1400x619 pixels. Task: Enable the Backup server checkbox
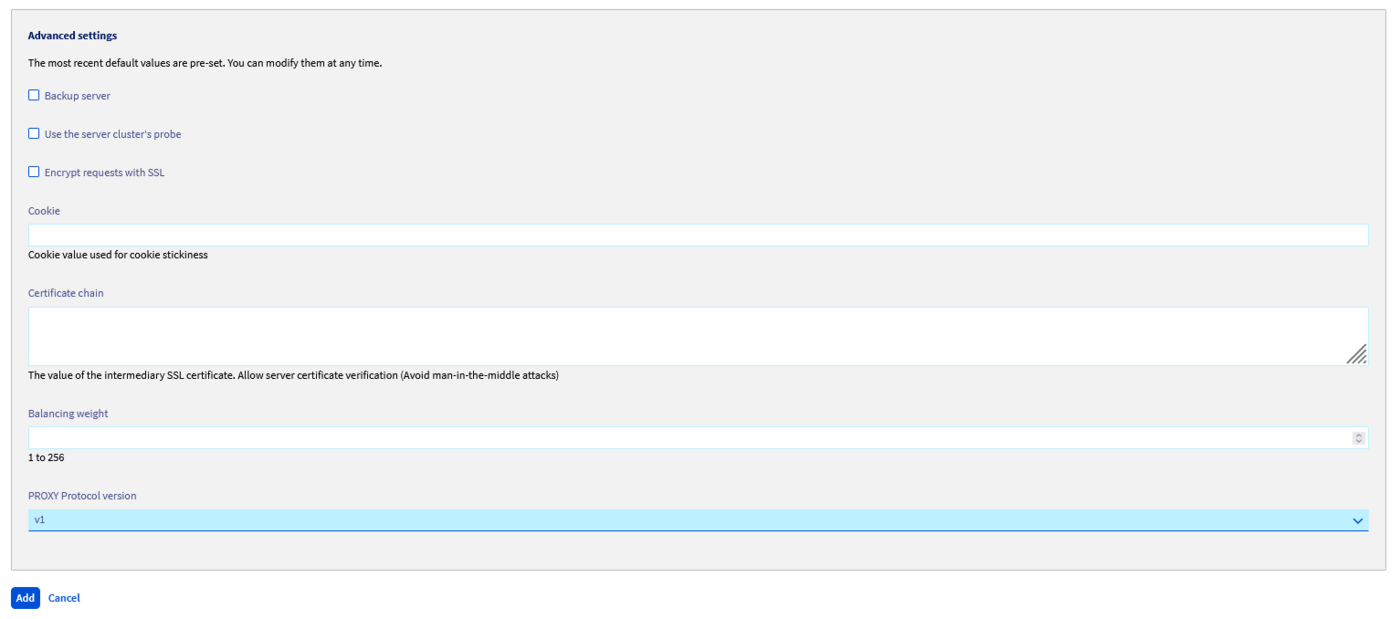pyautogui.click(x=34, y=95)
